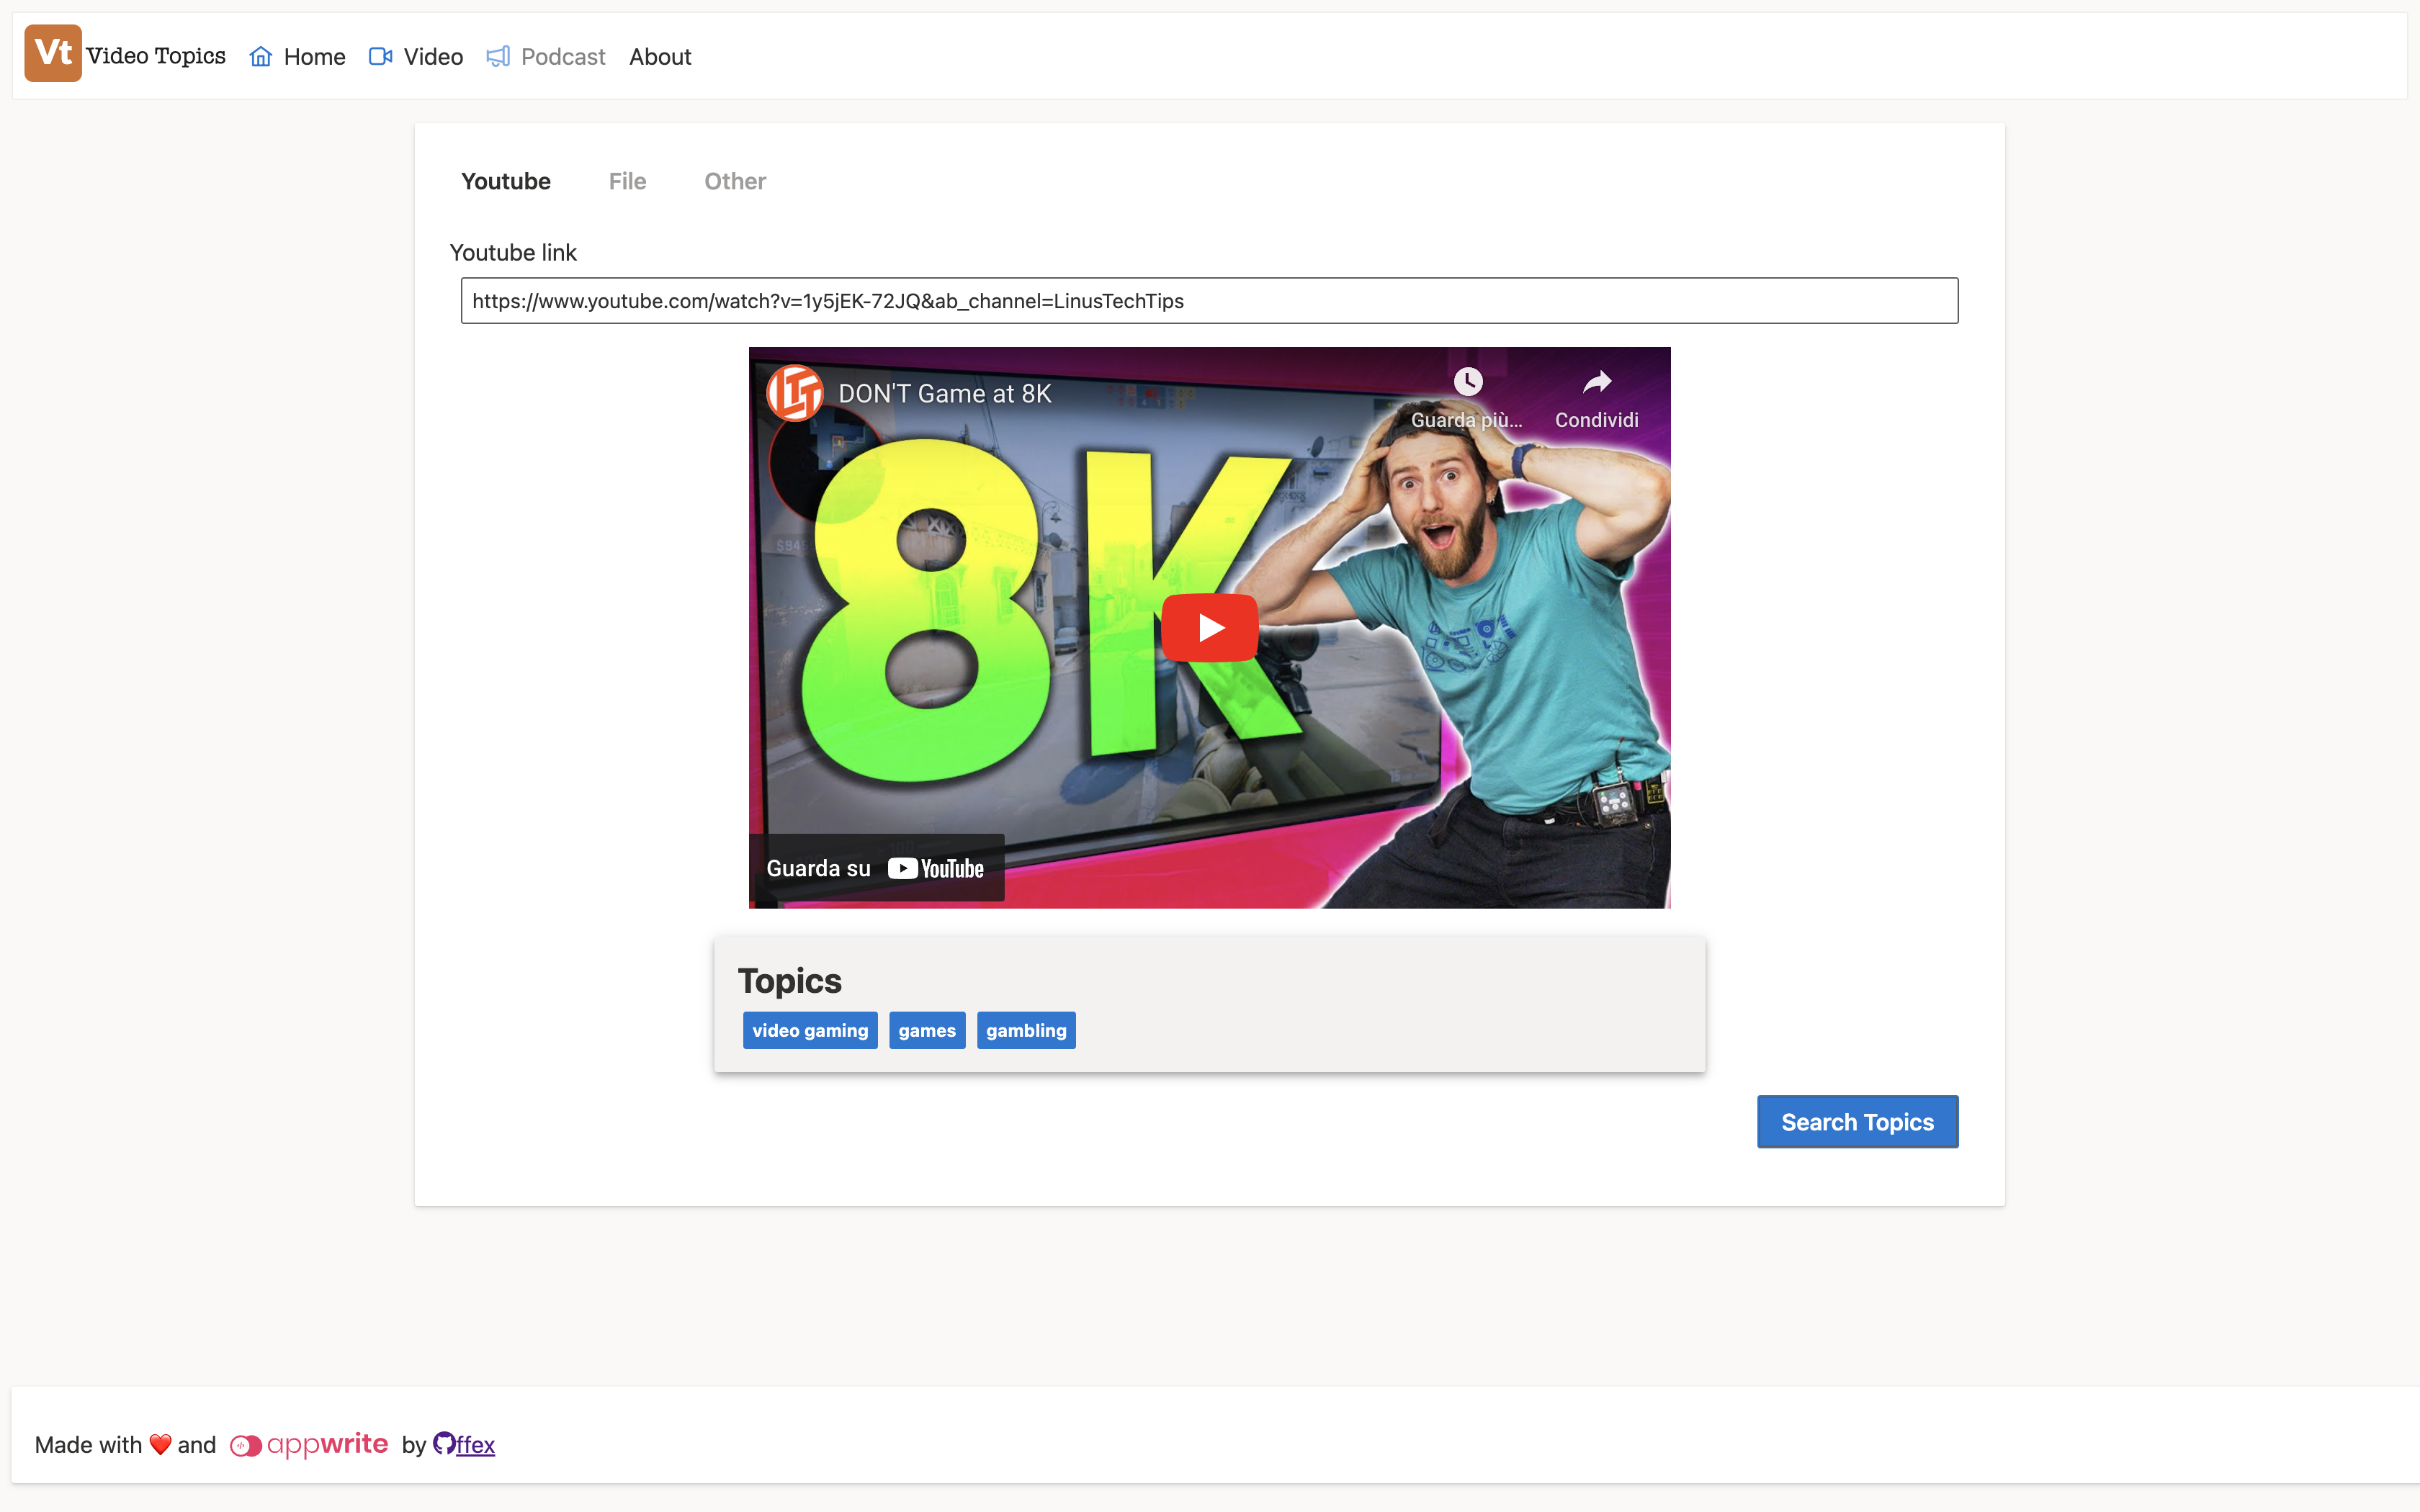
Task: Click the Video camera icon in navbar
Action: pos(380,57)
